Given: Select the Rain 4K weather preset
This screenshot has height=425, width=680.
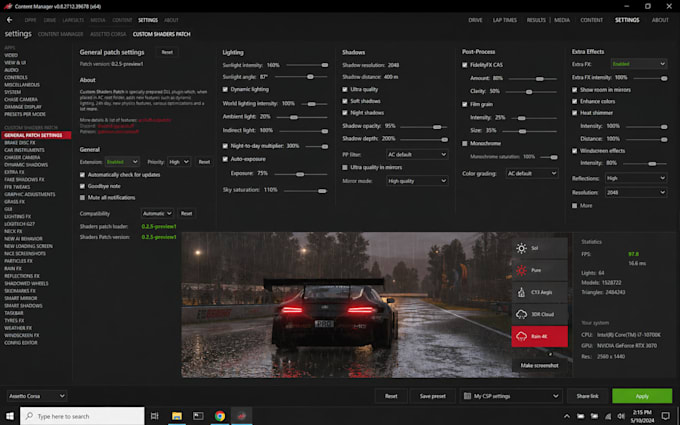Looking at the screenshot, I should click(539, 337).
